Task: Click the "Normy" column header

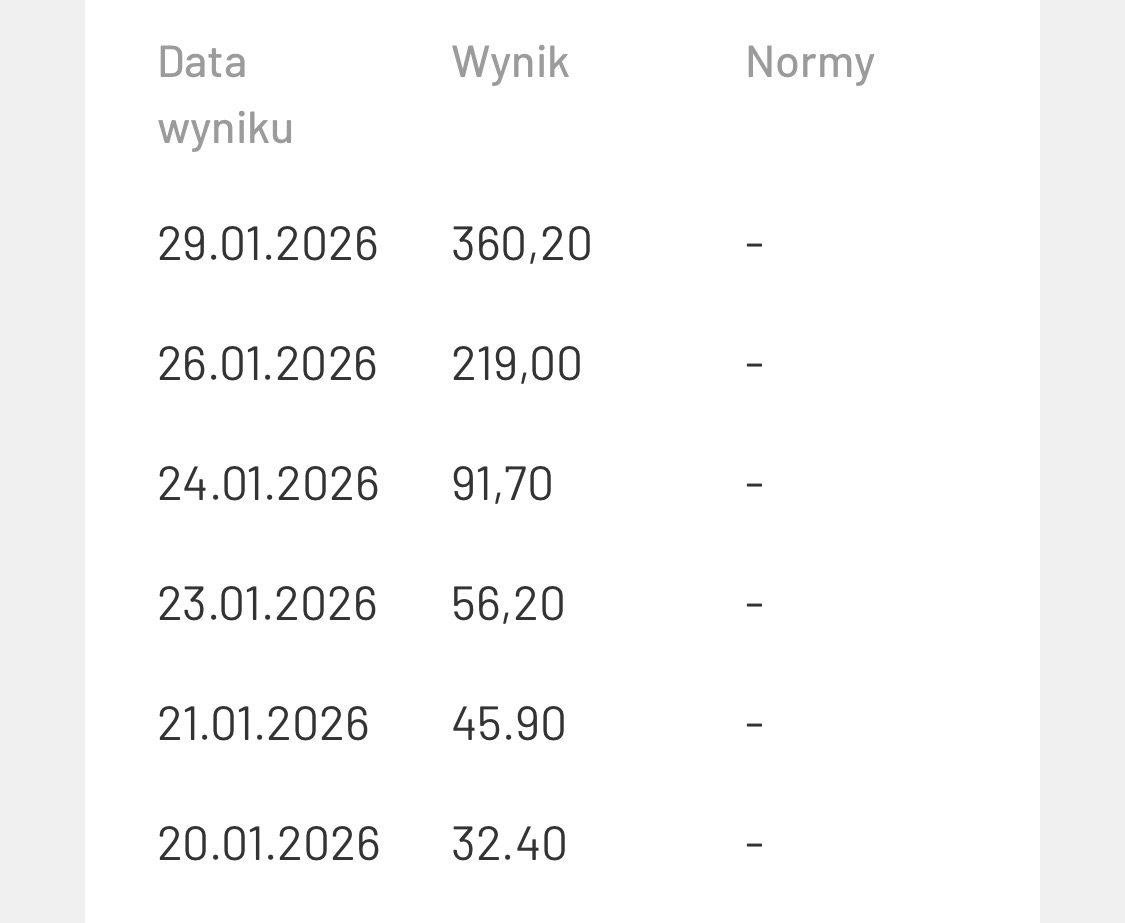Action: coord(810,62)
